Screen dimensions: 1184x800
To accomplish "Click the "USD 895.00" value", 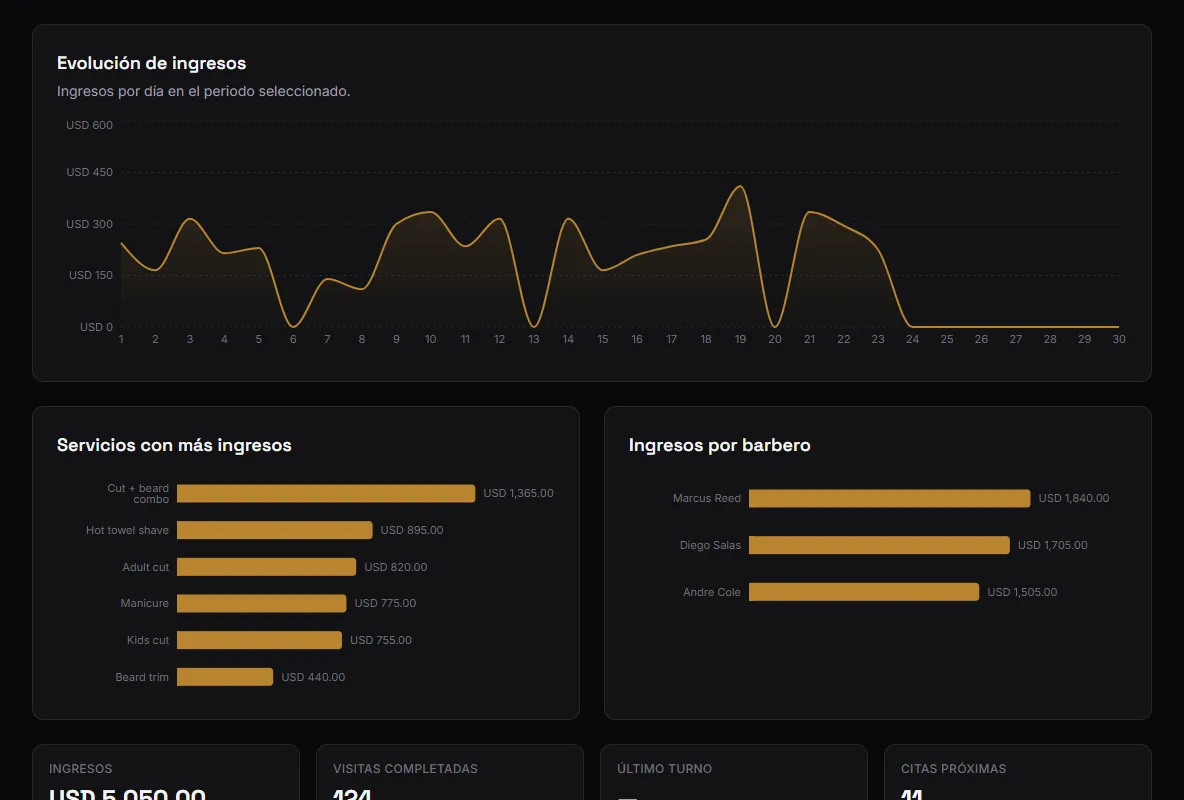I will [412, 530].
